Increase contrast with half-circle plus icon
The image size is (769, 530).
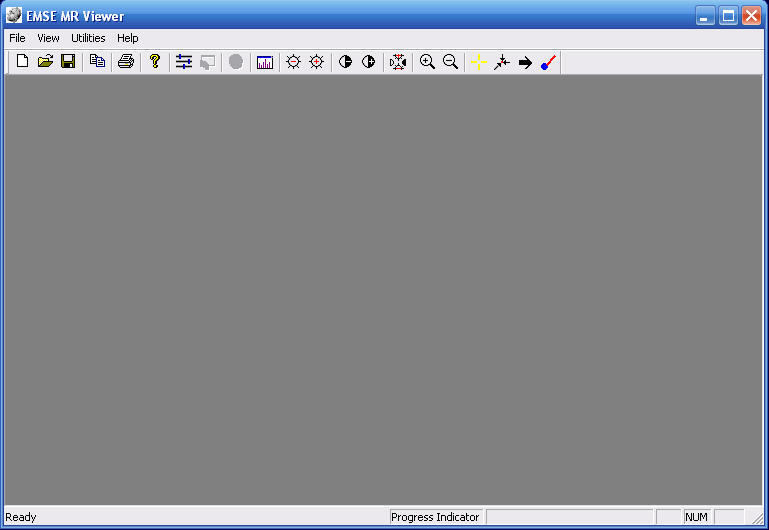(x=368, y=62)
